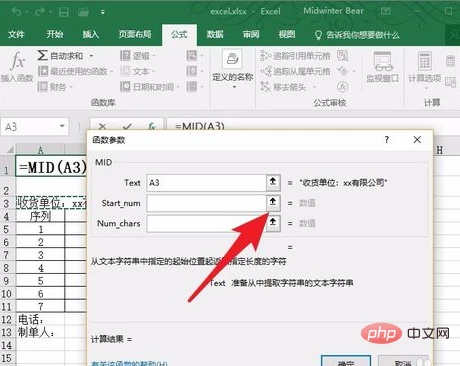Click collapse dialog button for Start_num field

[273, 202]
